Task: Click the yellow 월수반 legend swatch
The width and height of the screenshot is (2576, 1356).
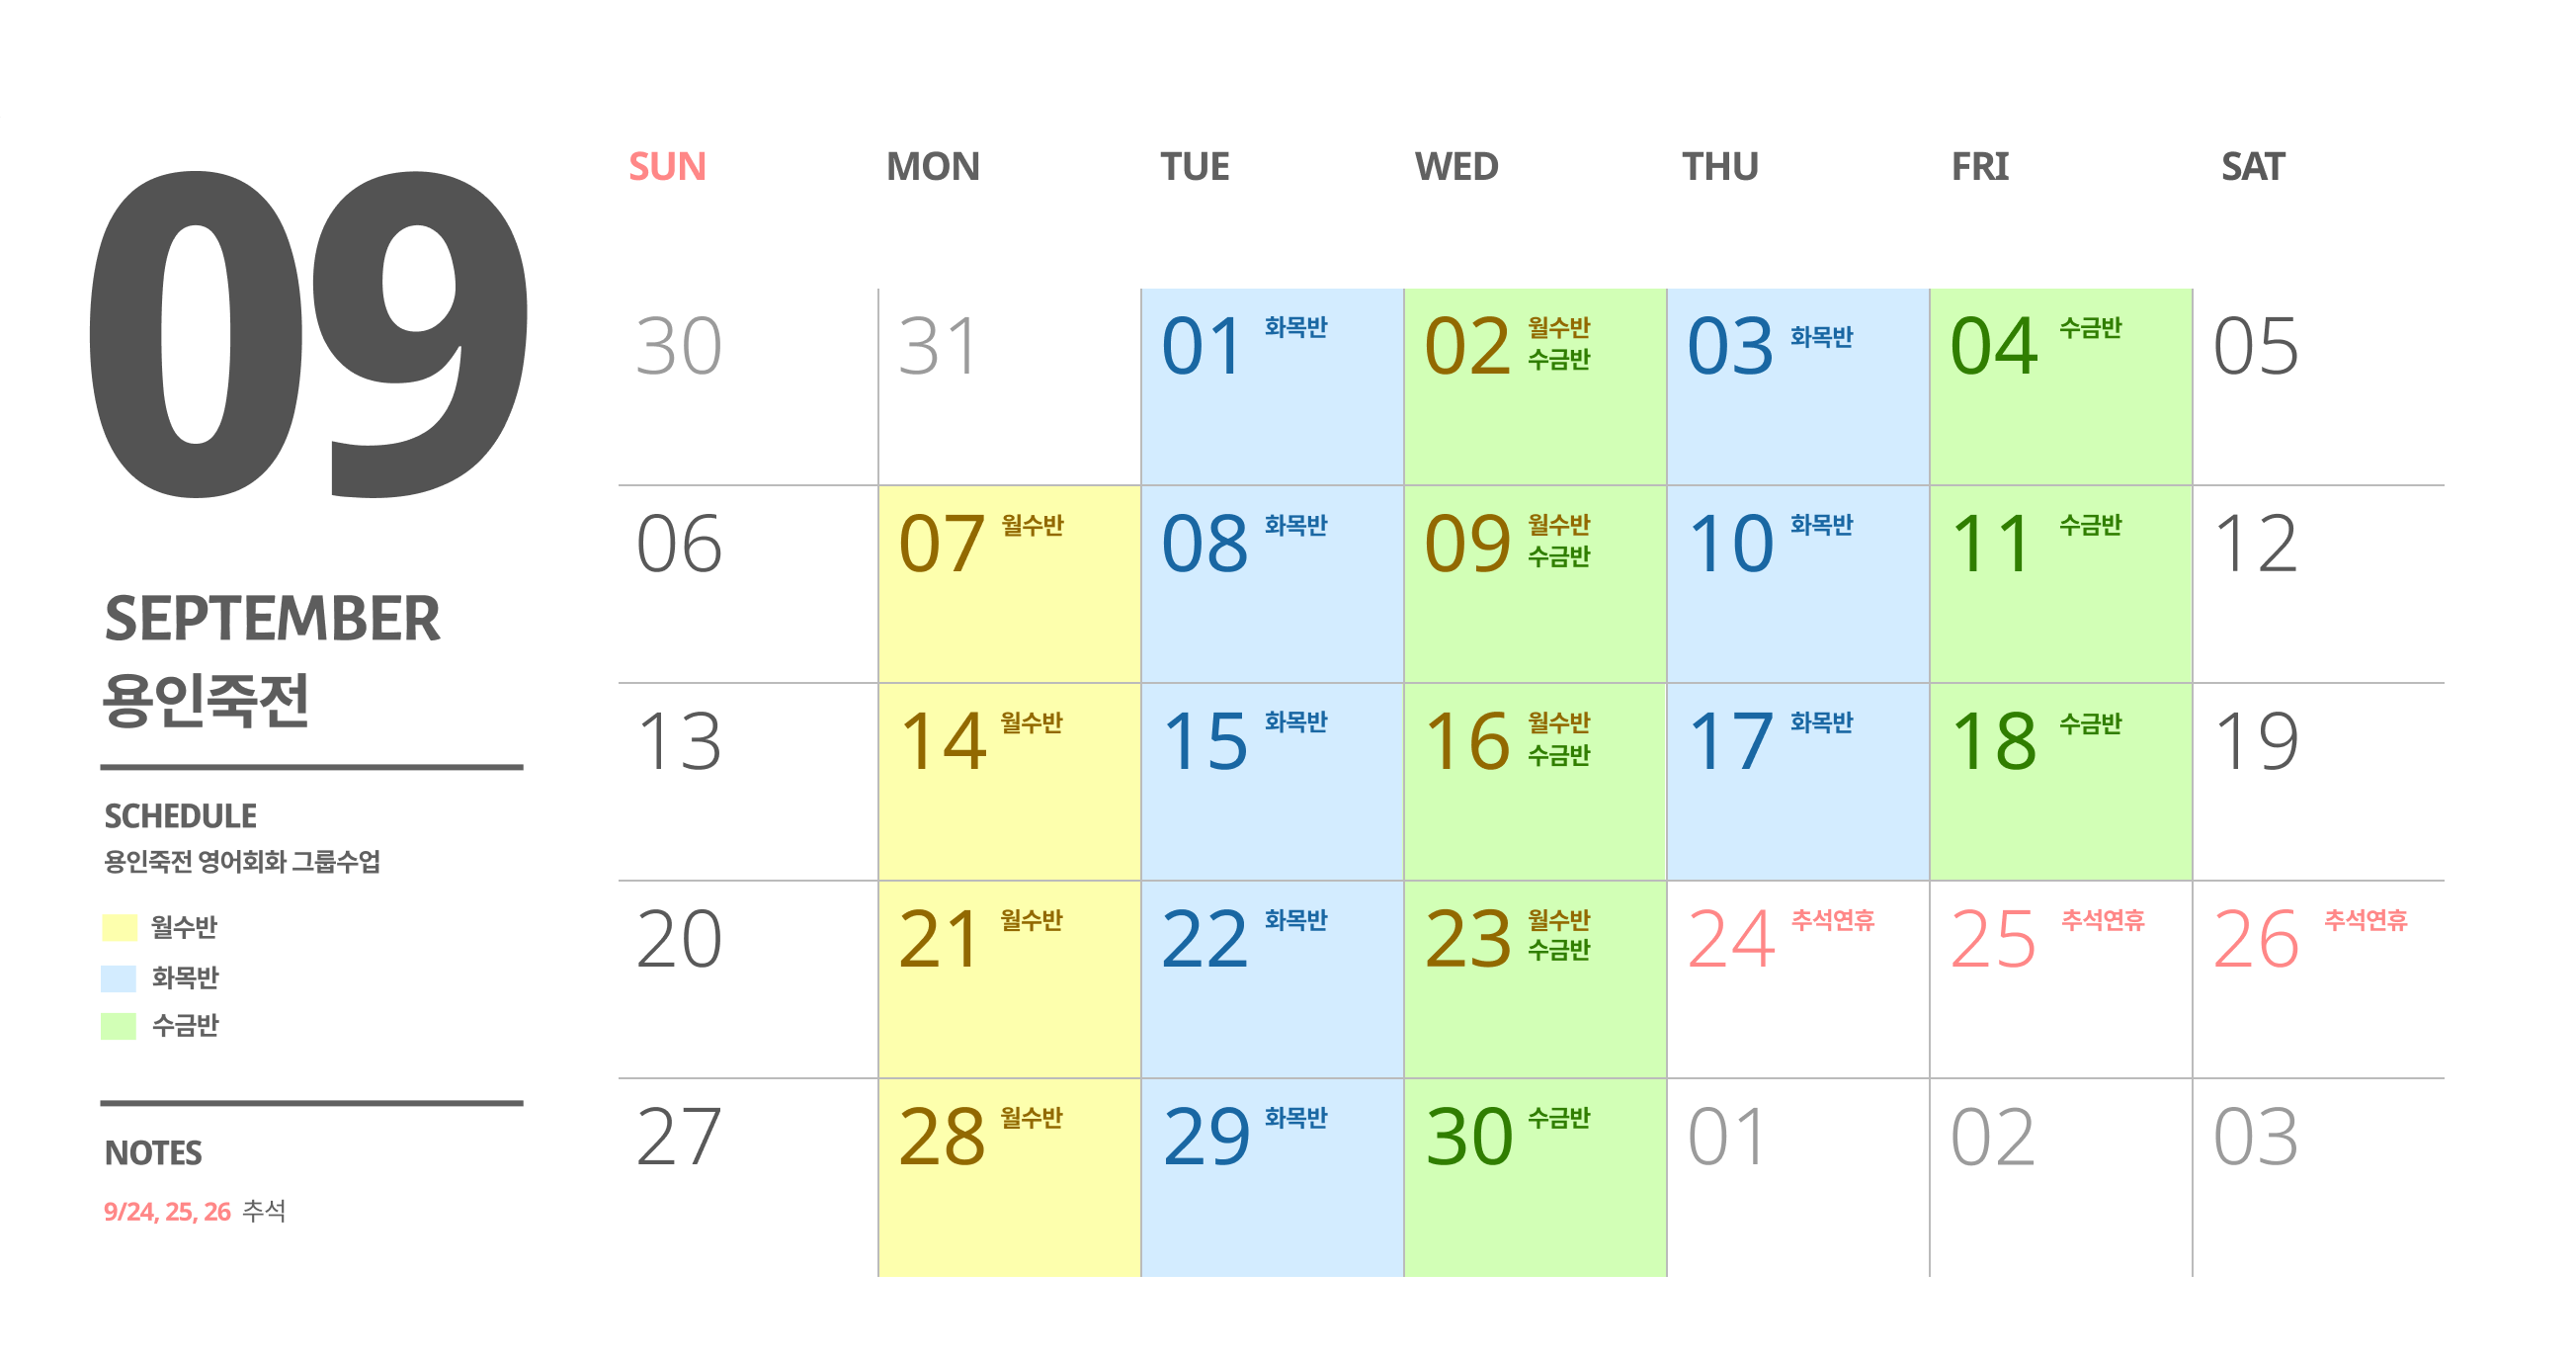Action: (x=119, y=927)
